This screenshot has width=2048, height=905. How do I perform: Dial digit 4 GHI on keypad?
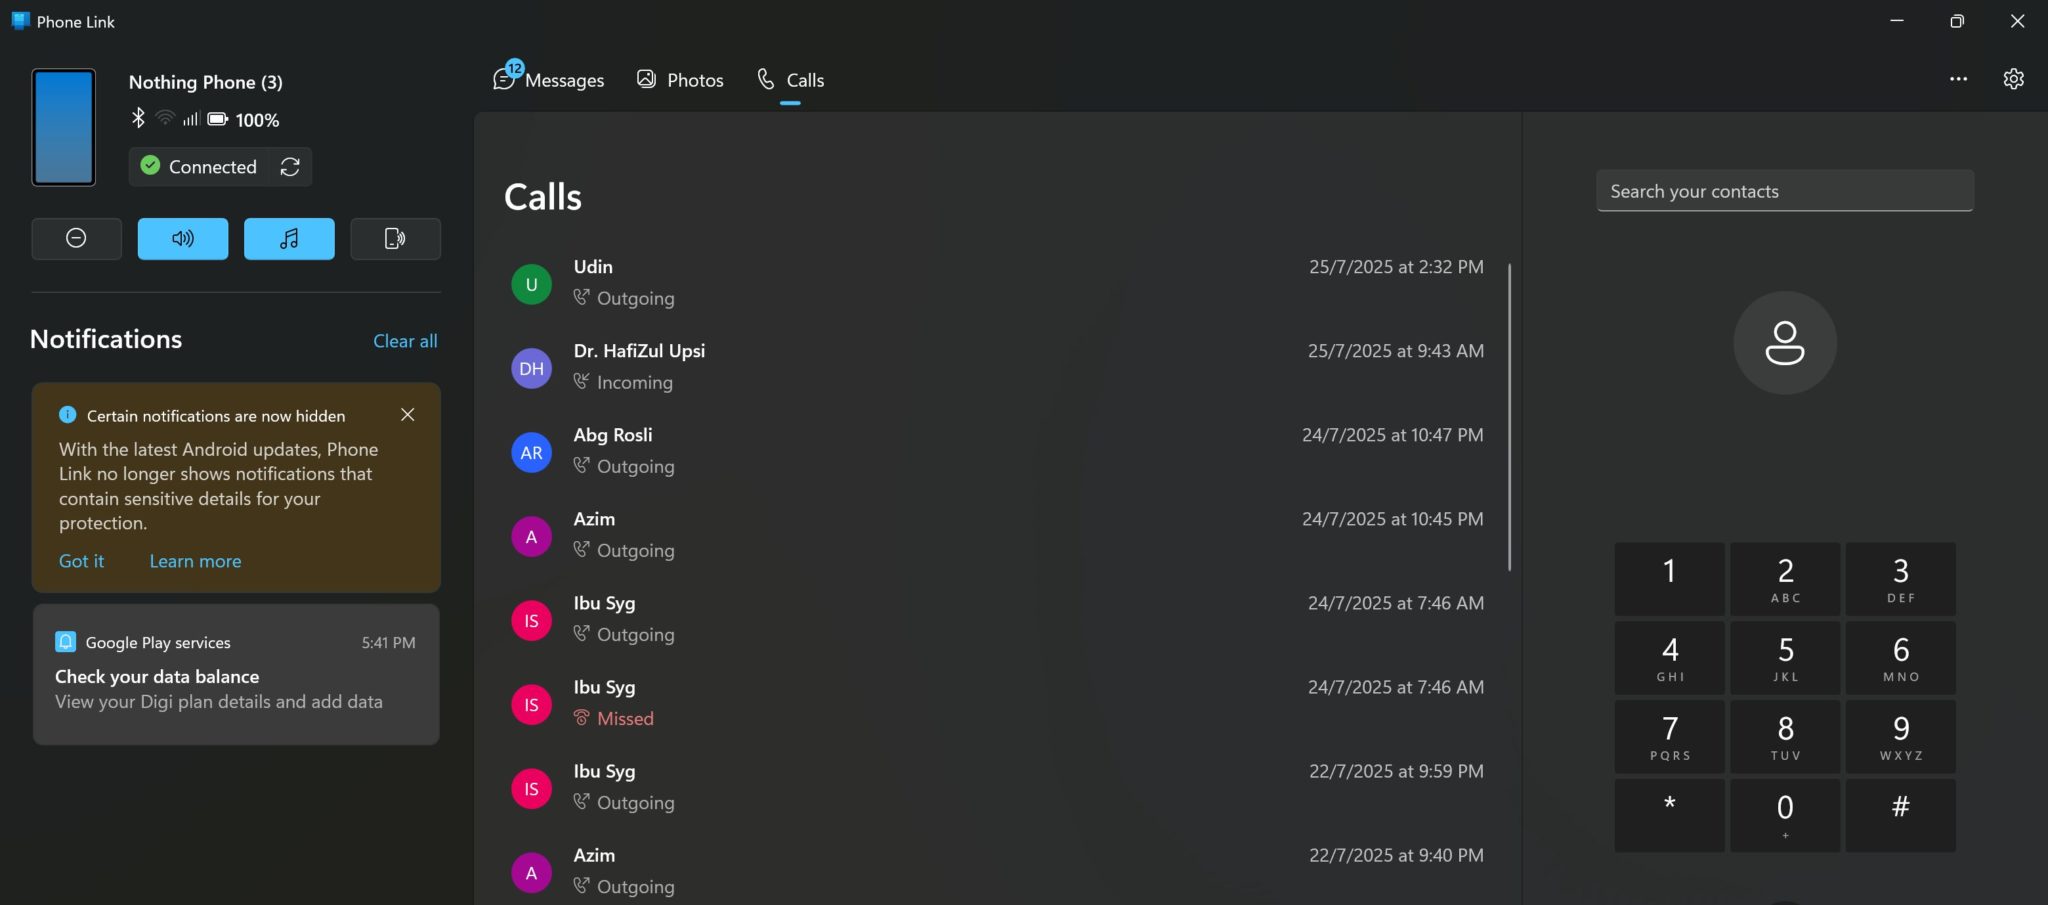[1669, 658]
